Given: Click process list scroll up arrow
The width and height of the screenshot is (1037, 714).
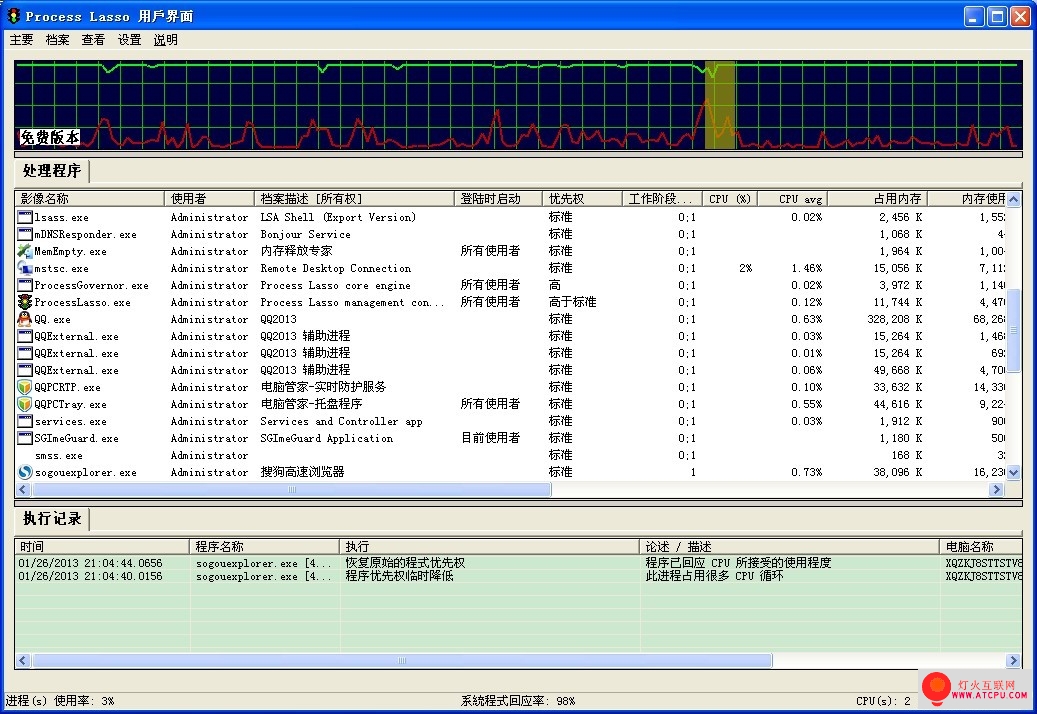Looking at the screenshot, I should click(1013, 198).
